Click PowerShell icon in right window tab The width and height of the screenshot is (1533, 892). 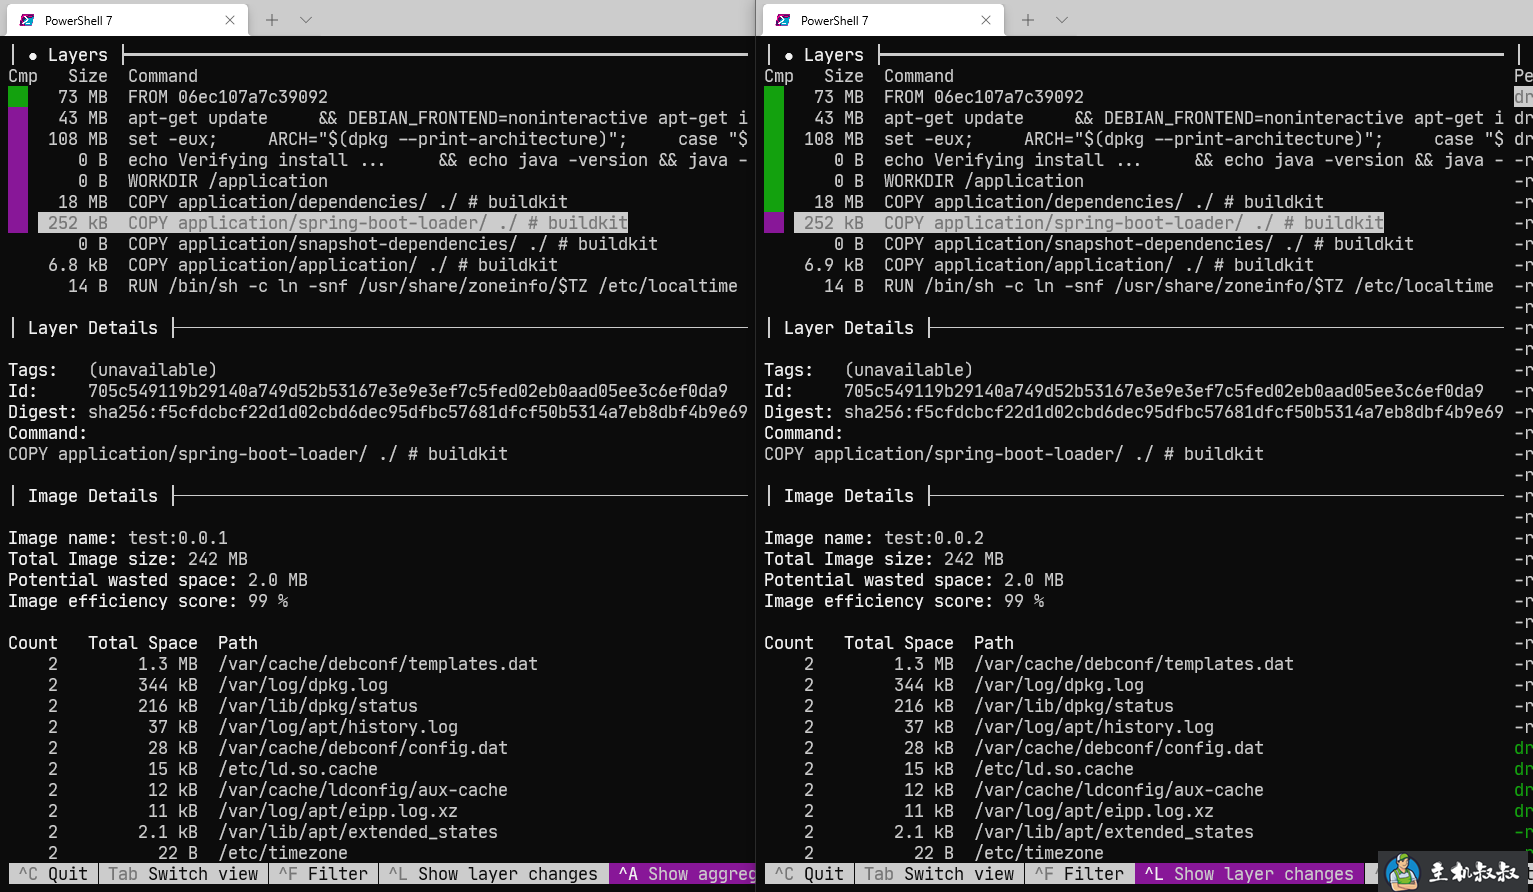tap(782, 20)
